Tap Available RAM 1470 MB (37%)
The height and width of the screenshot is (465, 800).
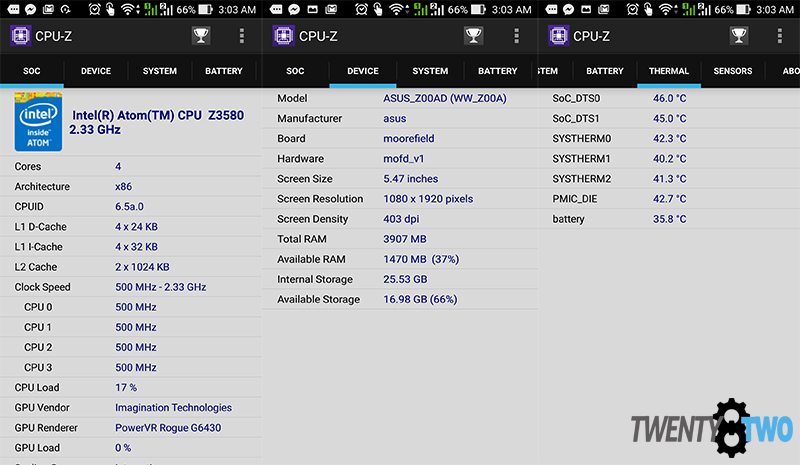tap(421, 259)
